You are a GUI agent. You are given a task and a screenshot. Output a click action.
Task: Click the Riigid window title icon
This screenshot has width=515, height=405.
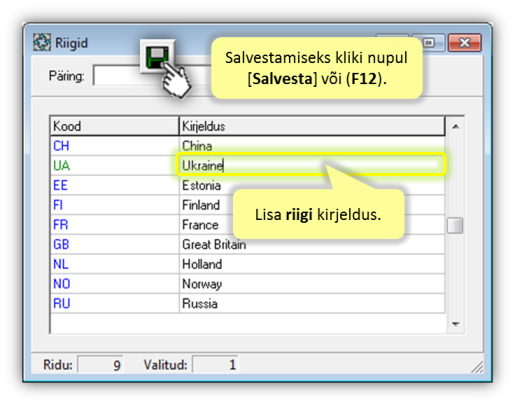click(x=42, y=42)
